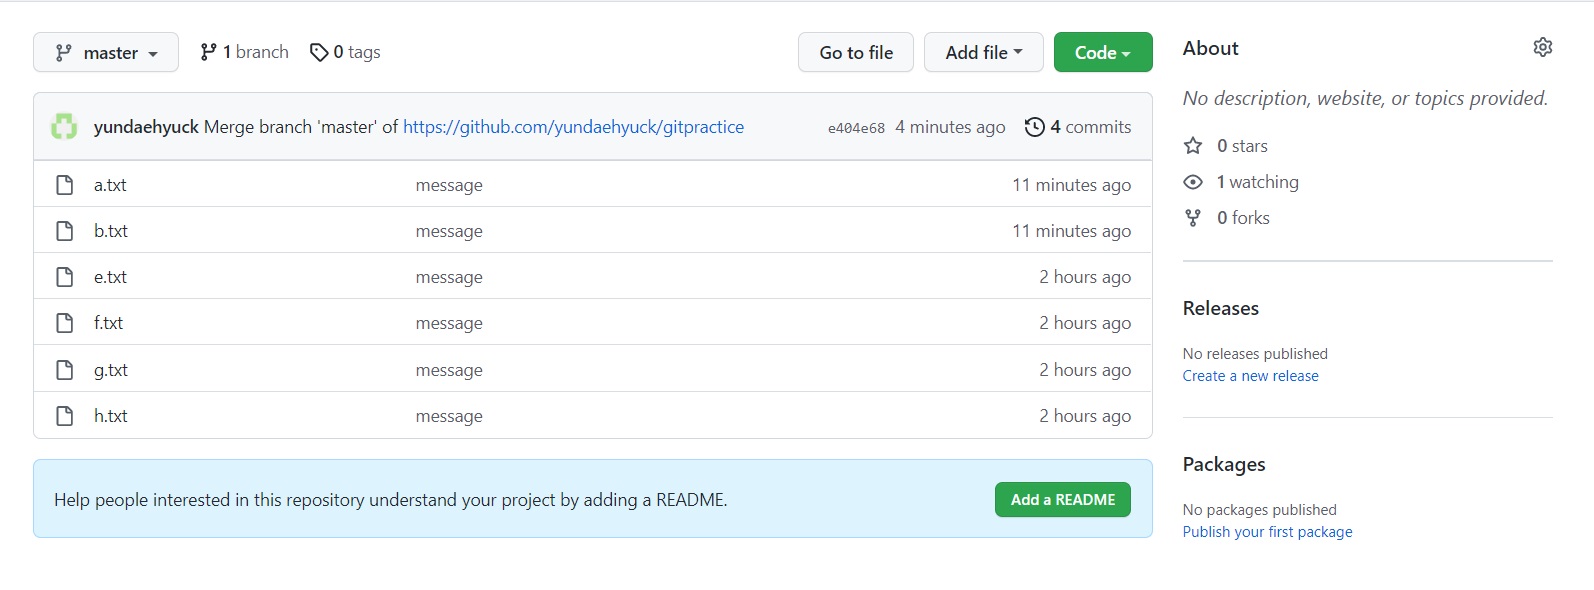Open commit message for h.txt
The height and width of the screenshot is (590, 1594).
point(449,416)
